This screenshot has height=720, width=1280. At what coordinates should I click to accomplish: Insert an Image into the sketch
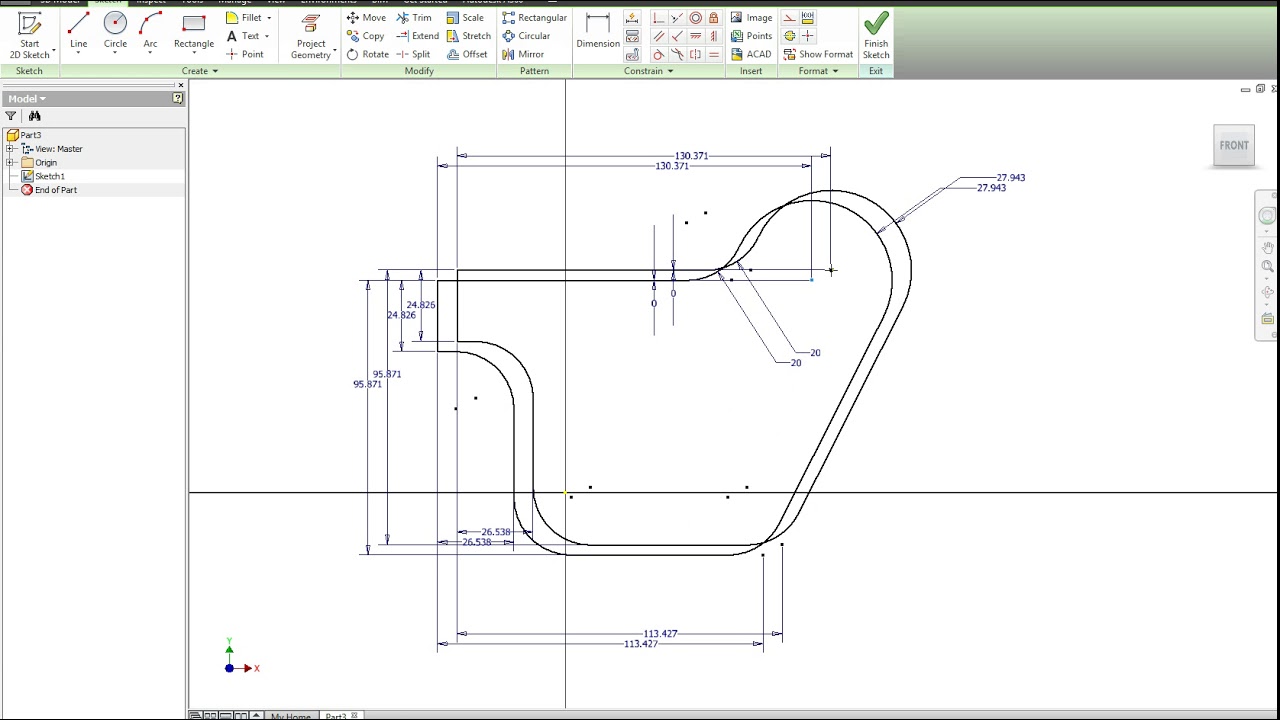click(x=751, y=18)
